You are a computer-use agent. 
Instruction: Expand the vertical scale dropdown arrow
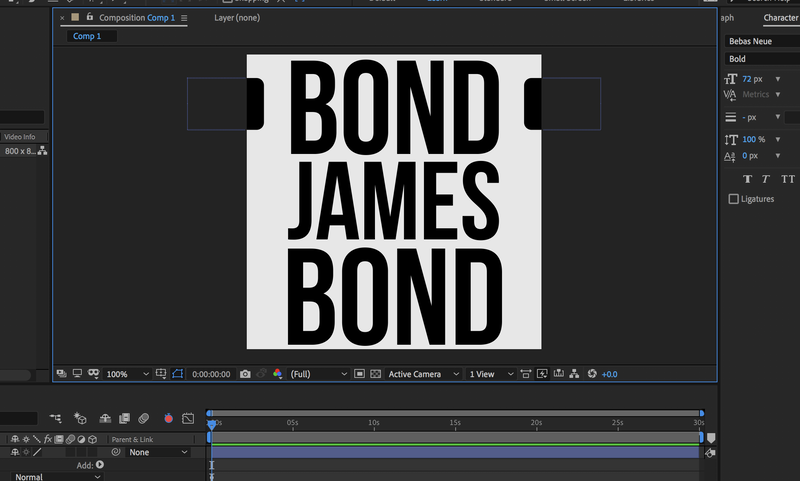coord(778,139)
